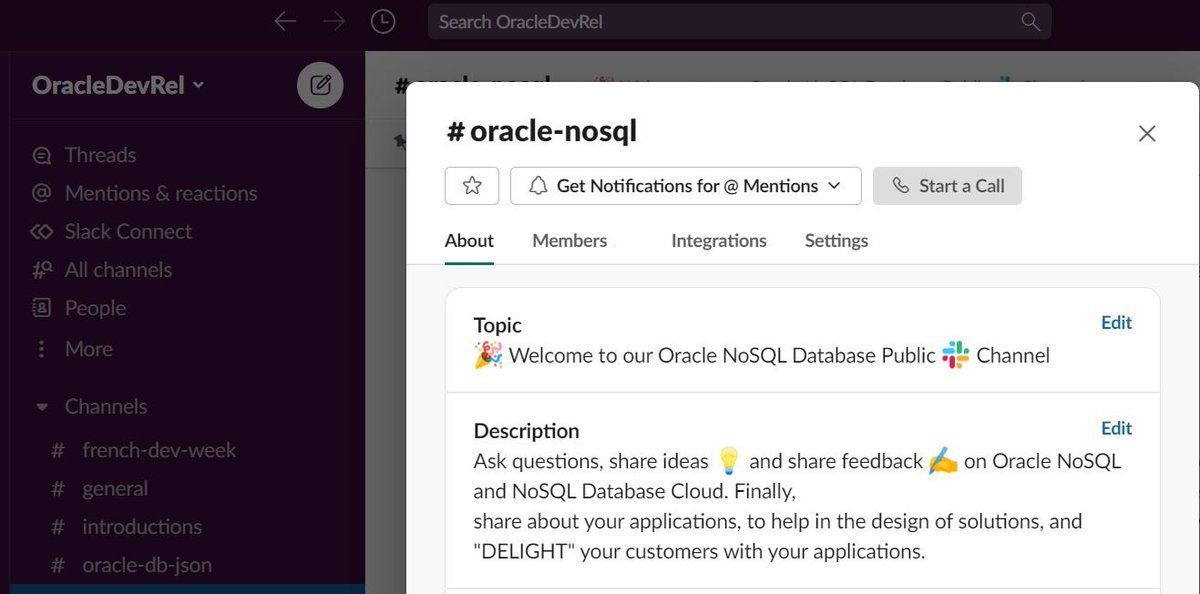Open Mentions & reactions
The image size is (1200, 594).
pyautogui.click(x=160, y=193)
